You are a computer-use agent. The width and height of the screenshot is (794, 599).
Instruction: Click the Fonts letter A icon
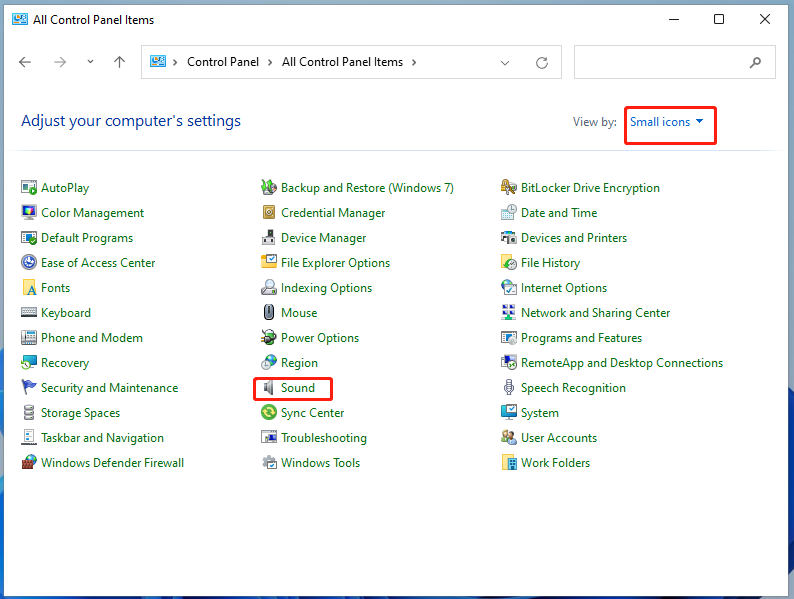click(x=29, y=288)
